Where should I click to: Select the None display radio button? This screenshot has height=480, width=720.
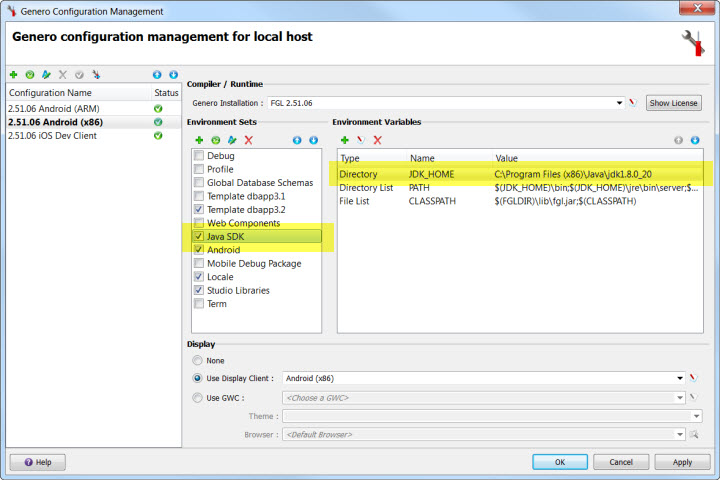click(198, 360)
